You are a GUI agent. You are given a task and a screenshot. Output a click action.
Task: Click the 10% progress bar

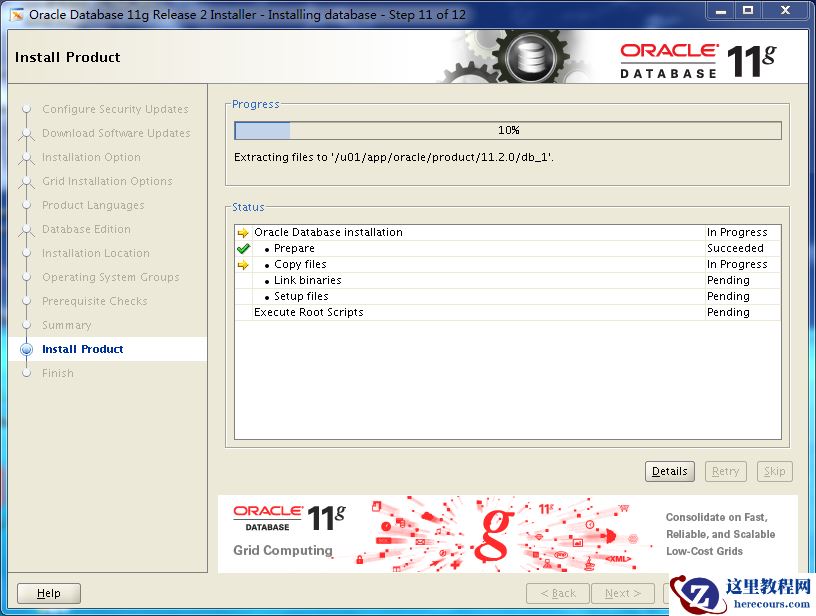[x=508, y=130]
